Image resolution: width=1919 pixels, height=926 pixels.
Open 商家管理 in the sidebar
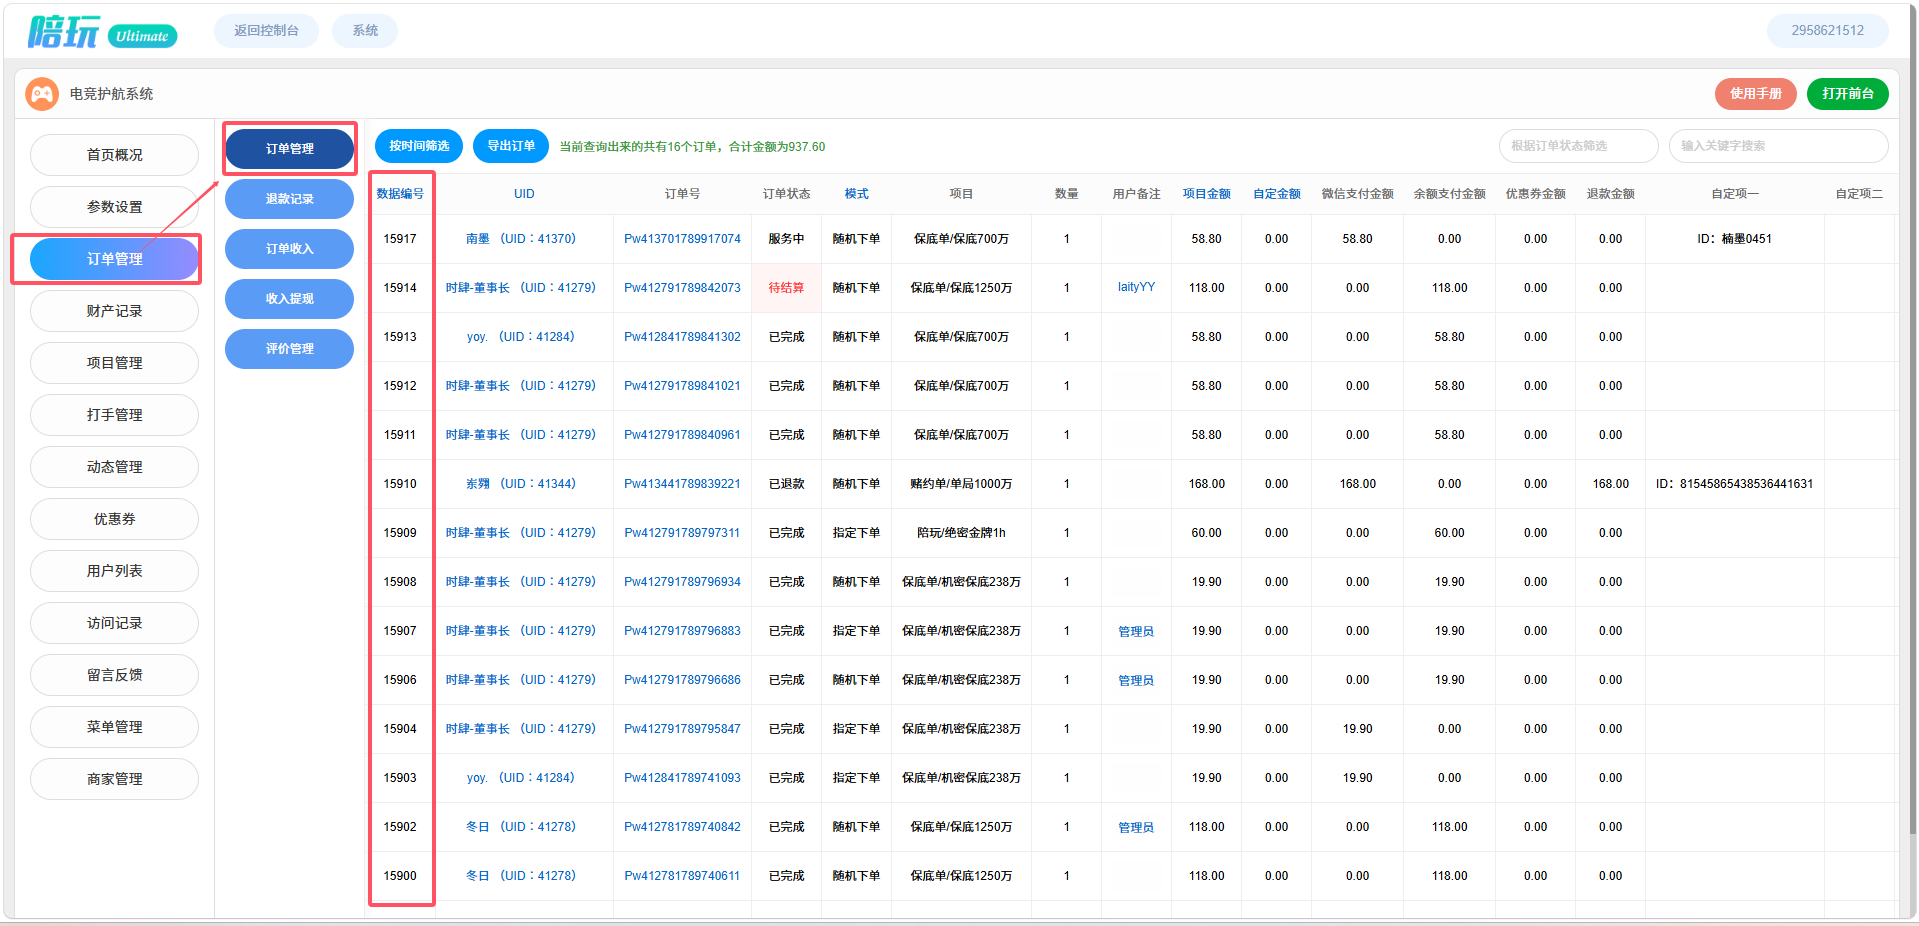pyautogui.click(x=114, y=779)
